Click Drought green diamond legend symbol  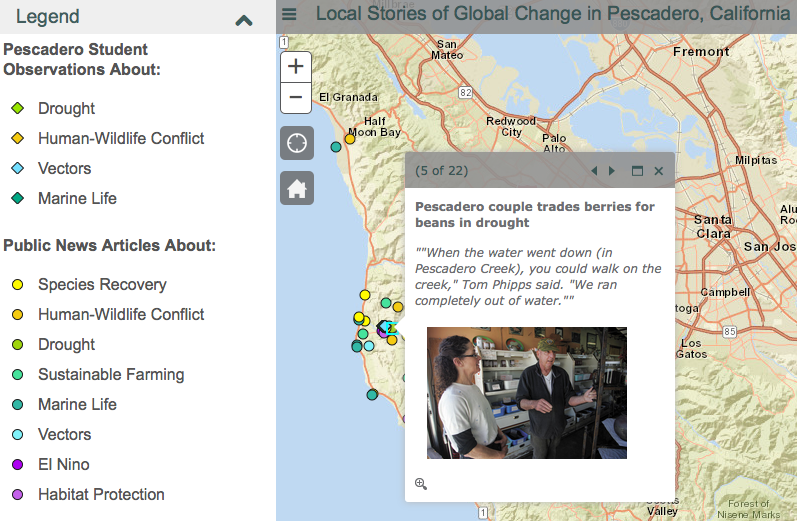pyautogui.click(x=17, y=108)
